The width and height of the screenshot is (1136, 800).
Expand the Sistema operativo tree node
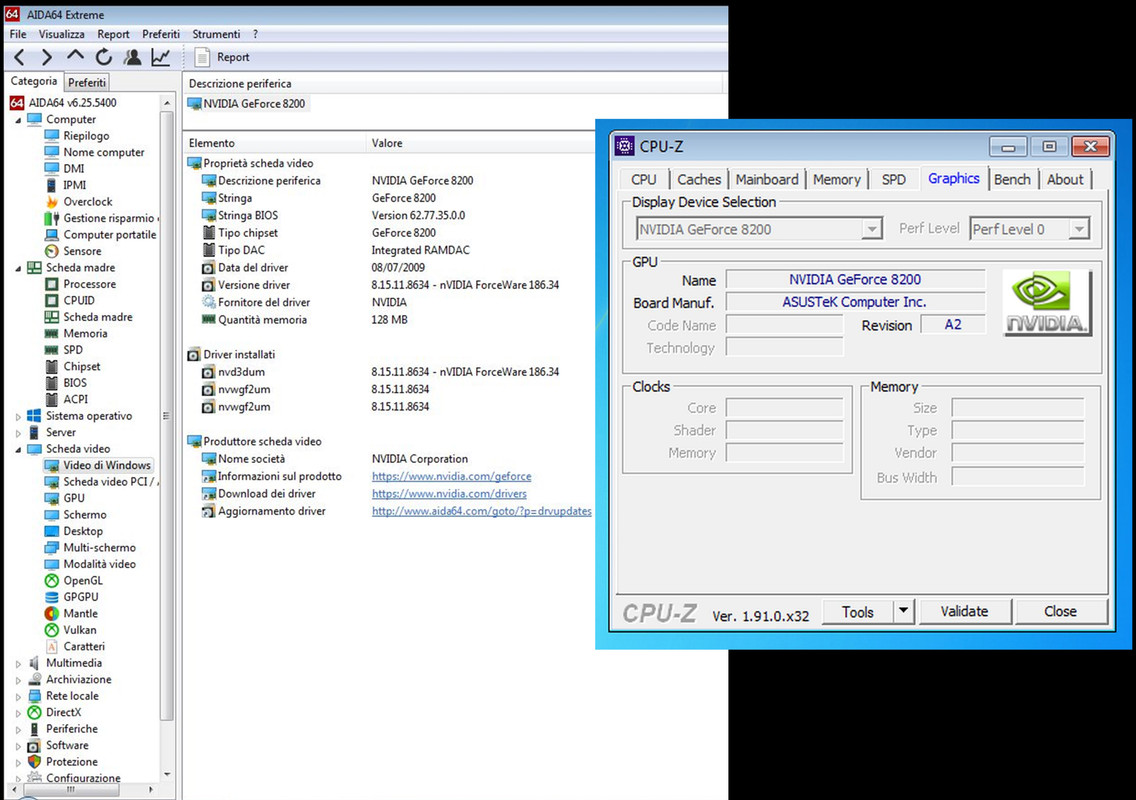18,417
